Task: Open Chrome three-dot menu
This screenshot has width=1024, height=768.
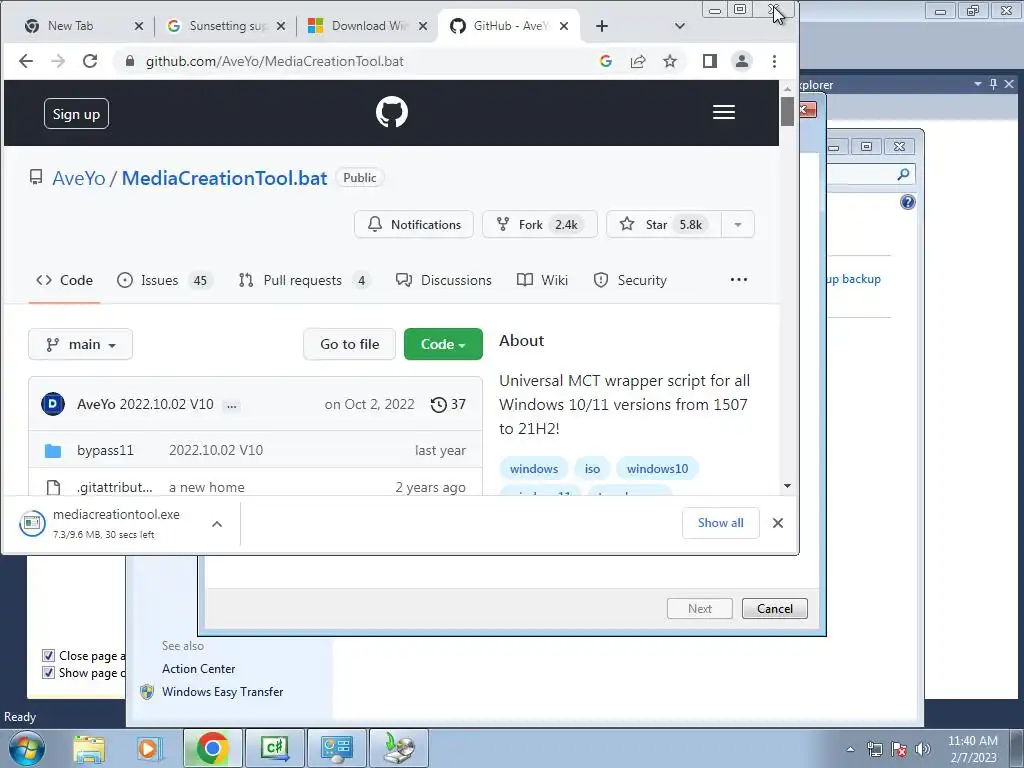Action: click(775, 61)
